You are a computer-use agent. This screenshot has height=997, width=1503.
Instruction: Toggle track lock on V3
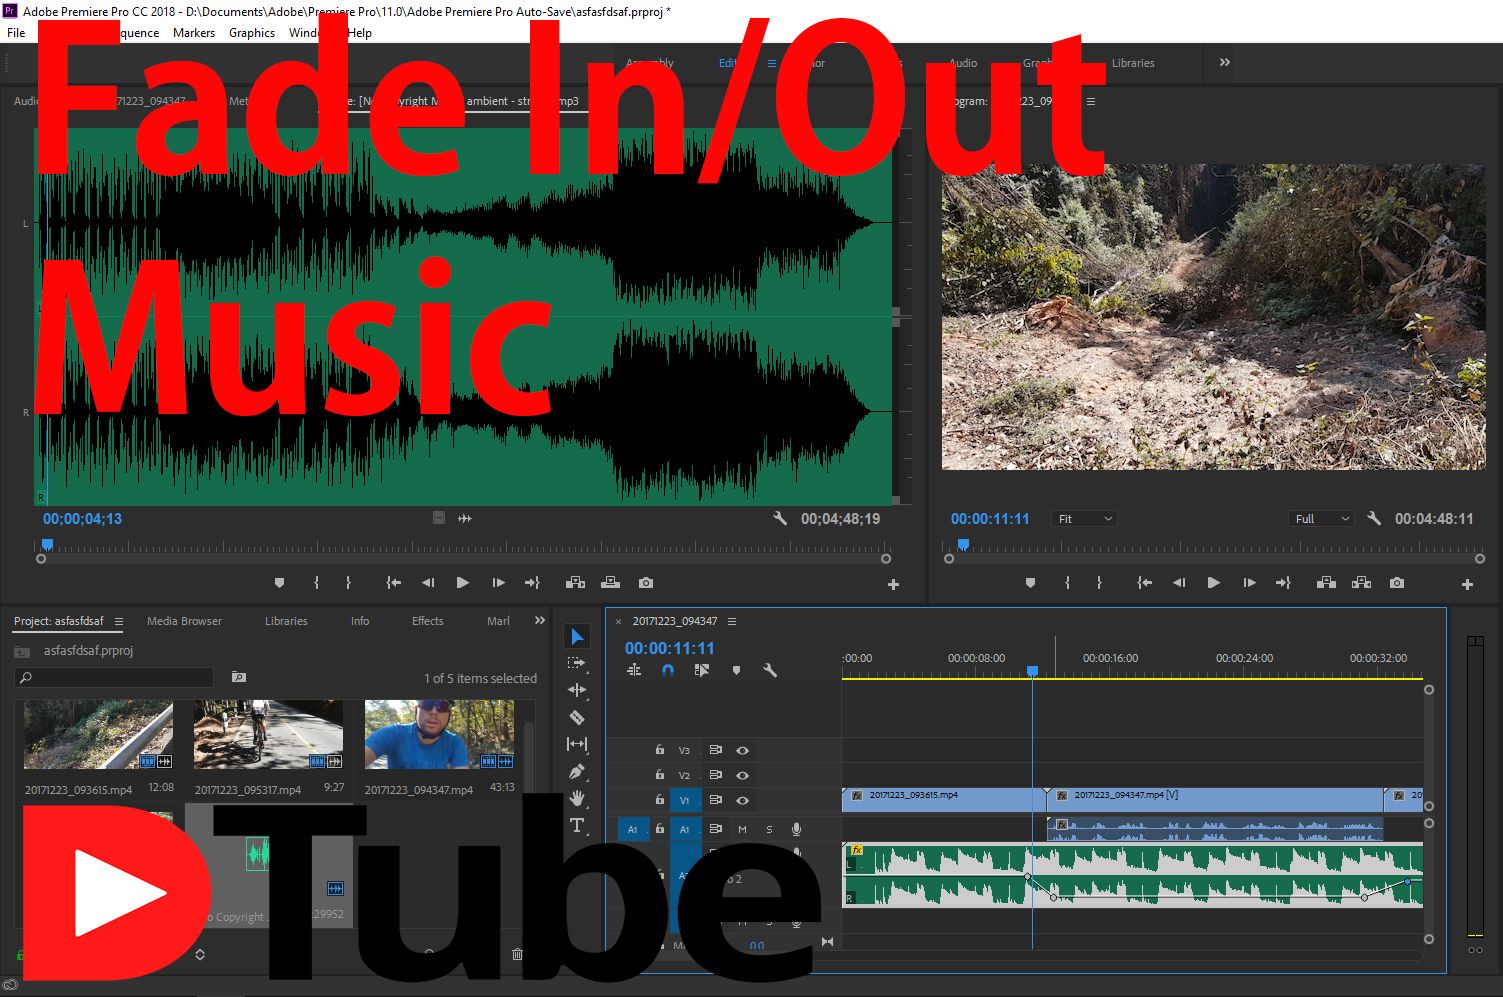(660, 750)
